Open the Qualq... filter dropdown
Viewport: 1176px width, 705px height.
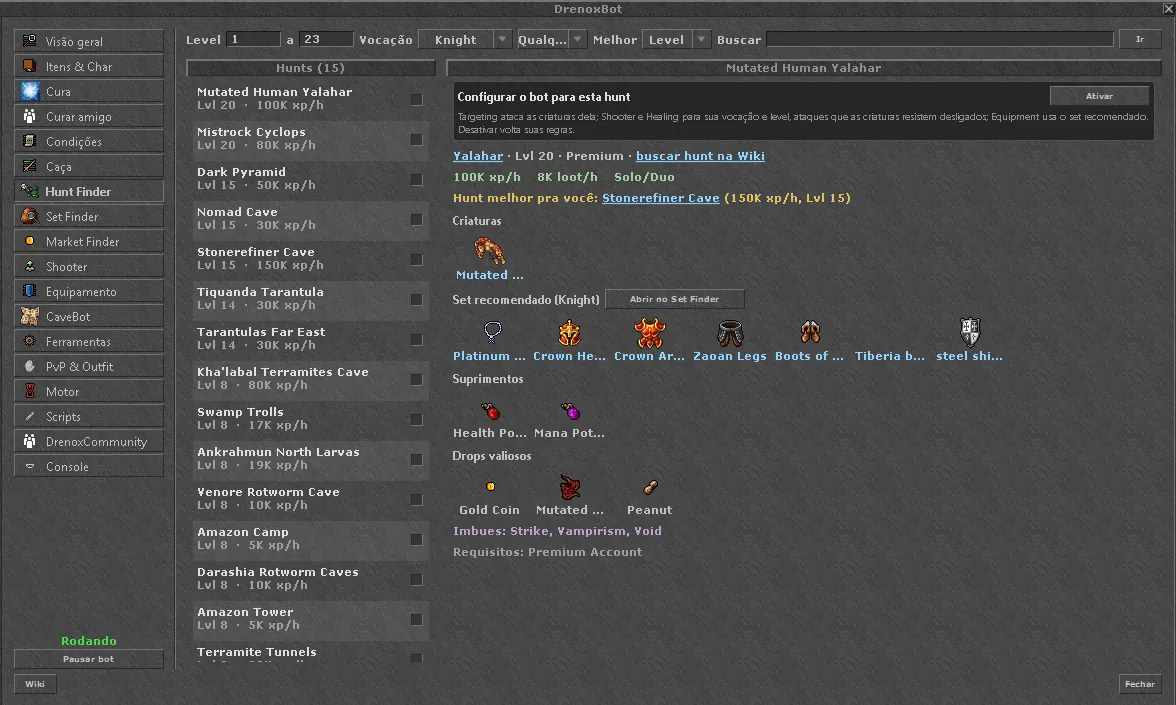click(552, 40)
